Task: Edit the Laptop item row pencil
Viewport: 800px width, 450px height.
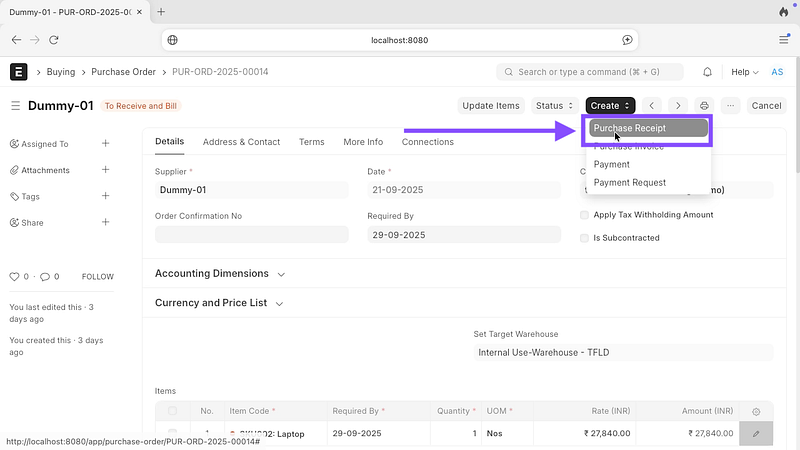Action: pyautogui.click(x=756, y=433)
